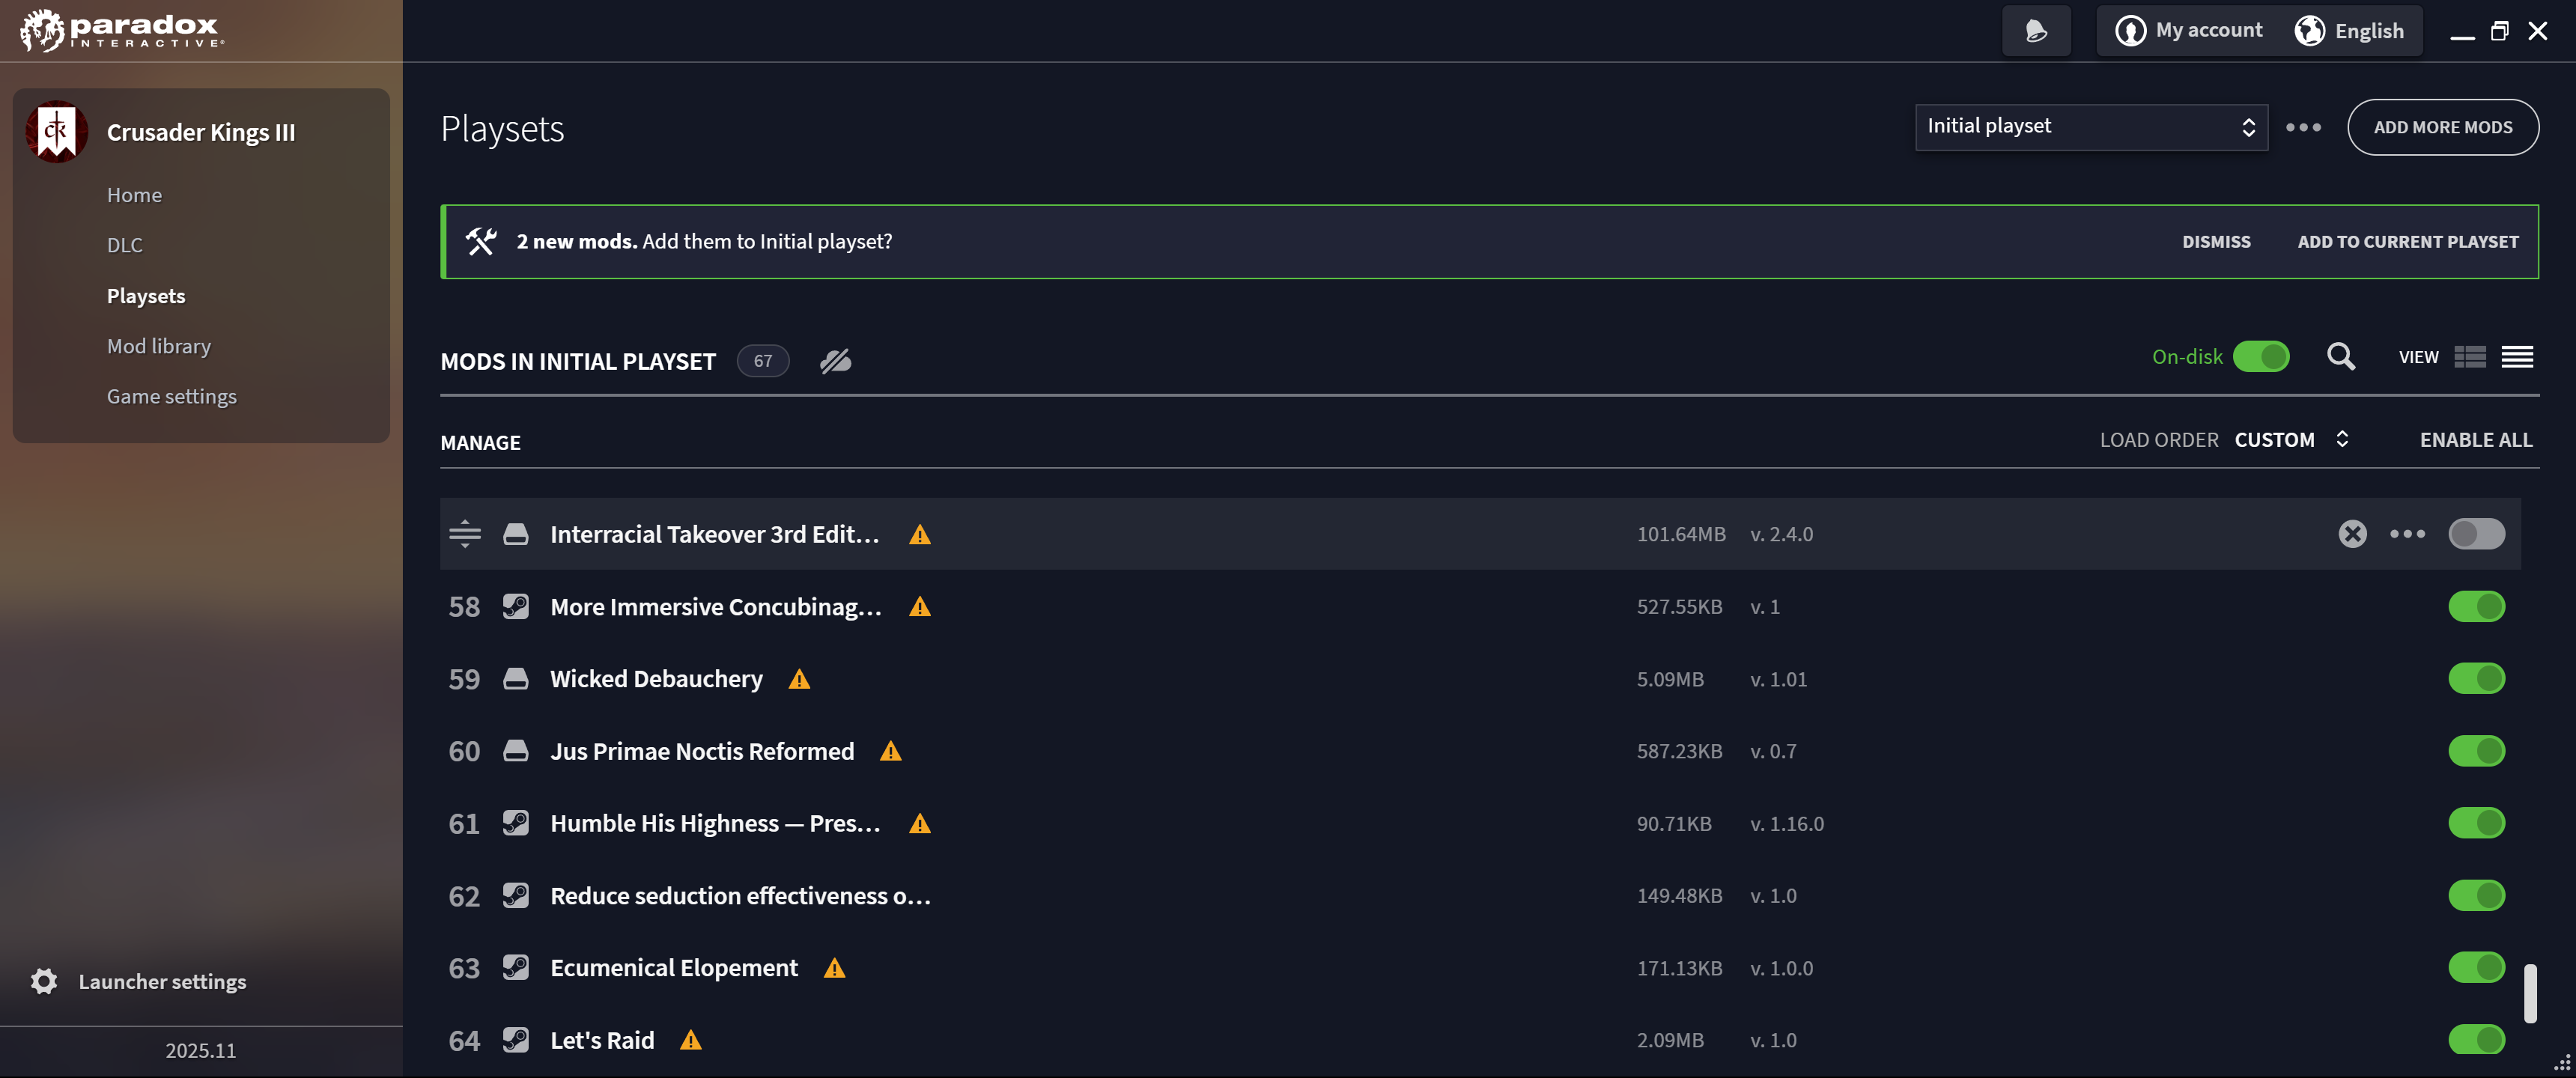The height and width of the screenshot is (1078, 2576).
Task: Go to Mod library in sidebar
Action: point(159,346)
